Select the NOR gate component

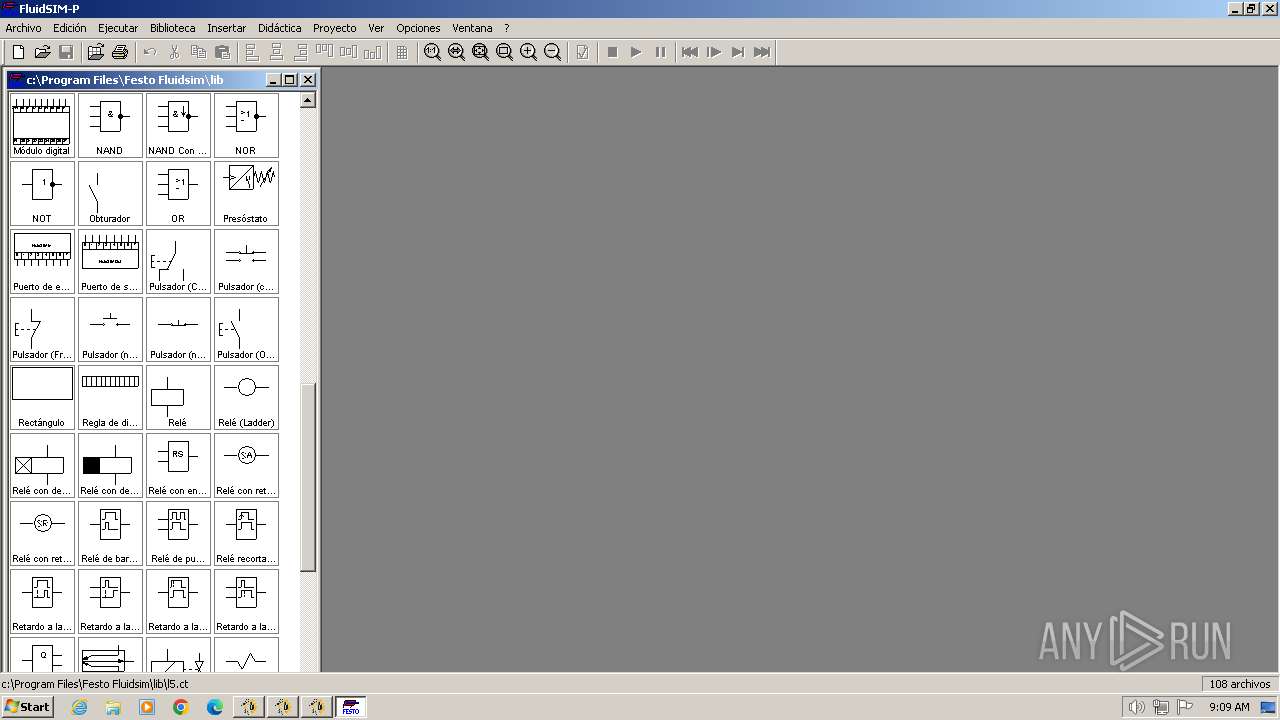(246, 125)
